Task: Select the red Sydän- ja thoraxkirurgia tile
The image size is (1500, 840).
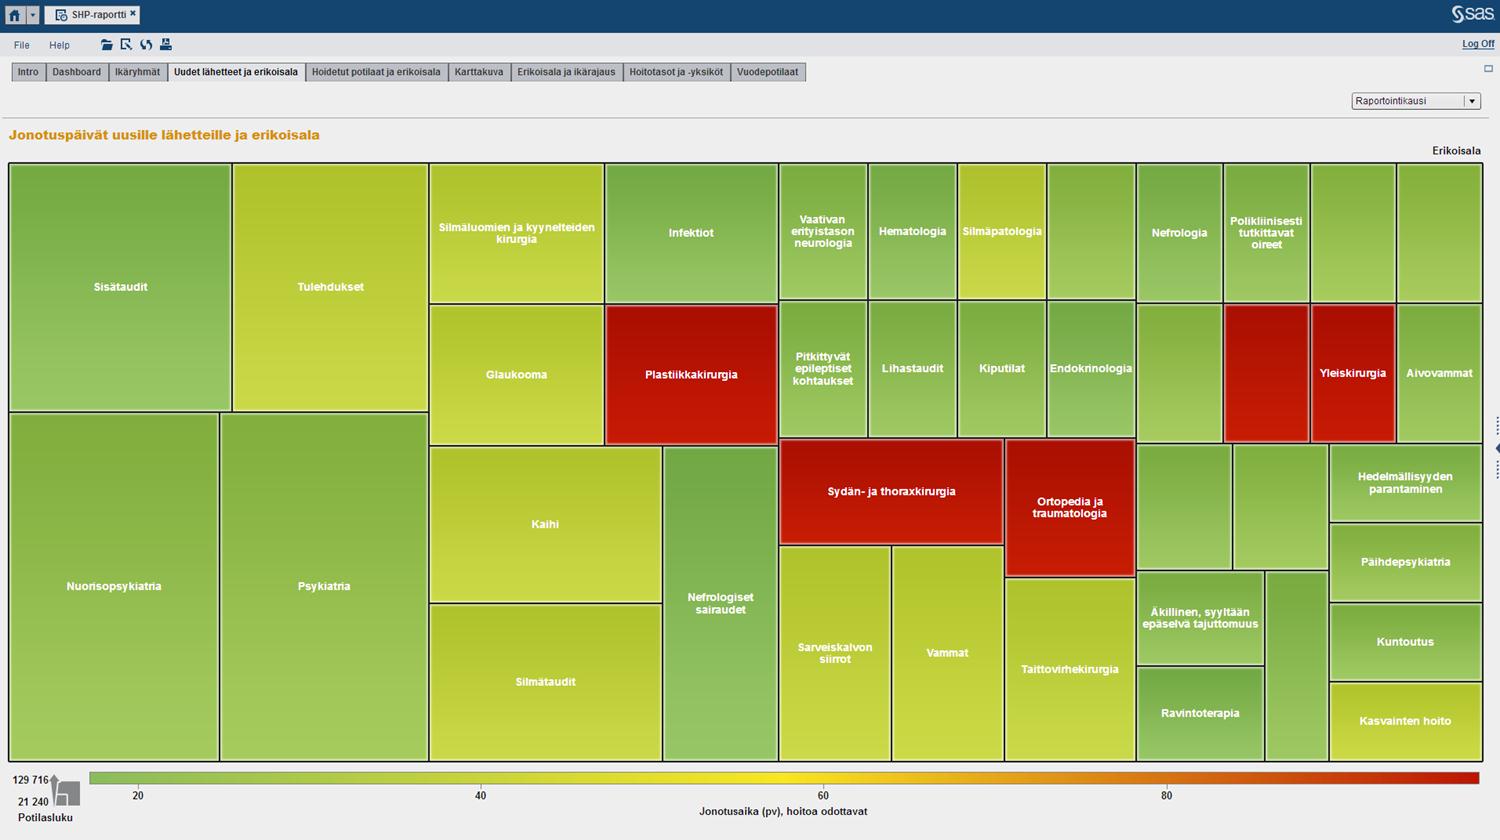Action: click(x=891, y=492)
